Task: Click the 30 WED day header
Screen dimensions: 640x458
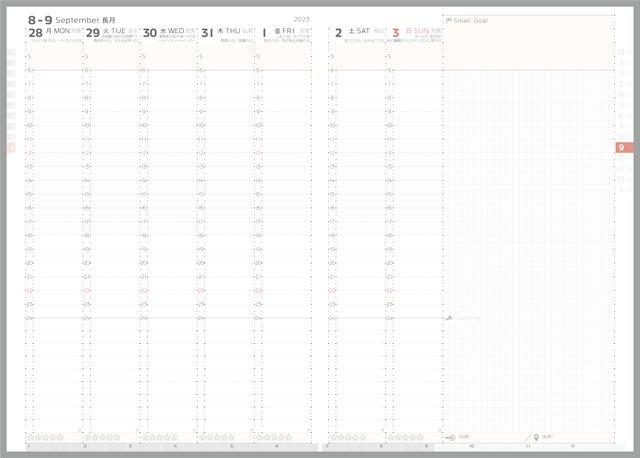Action: click(x=164, y=32)
